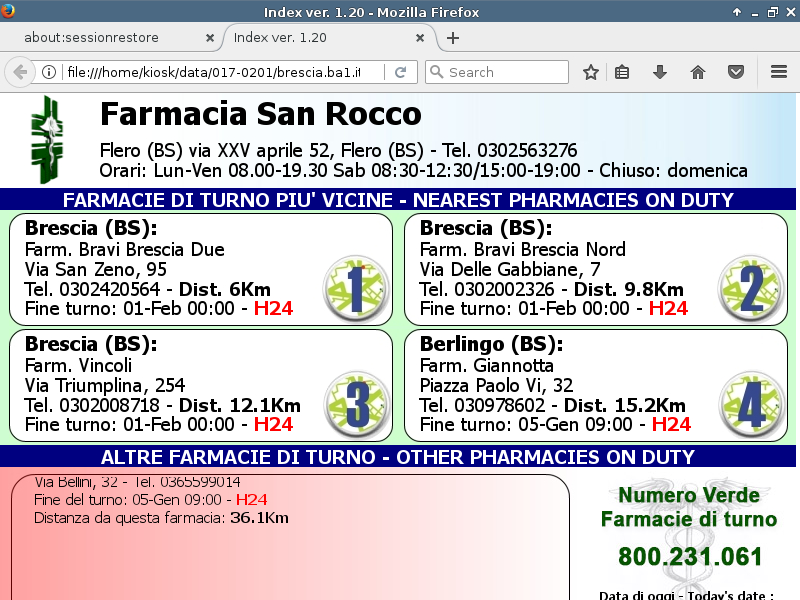Click the Pocket save icon
800x600 pixels.
coord(735,72)
